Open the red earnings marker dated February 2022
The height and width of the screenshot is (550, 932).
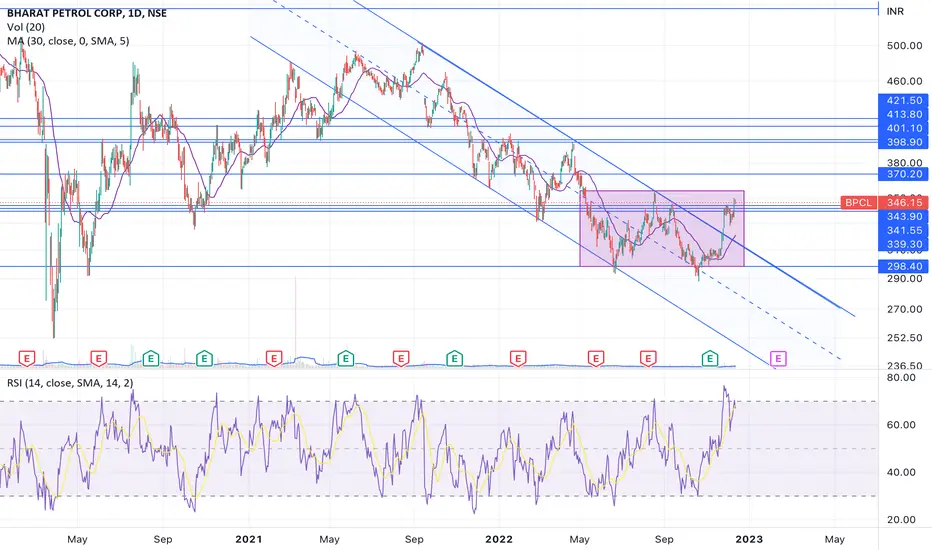coord(518,359)
